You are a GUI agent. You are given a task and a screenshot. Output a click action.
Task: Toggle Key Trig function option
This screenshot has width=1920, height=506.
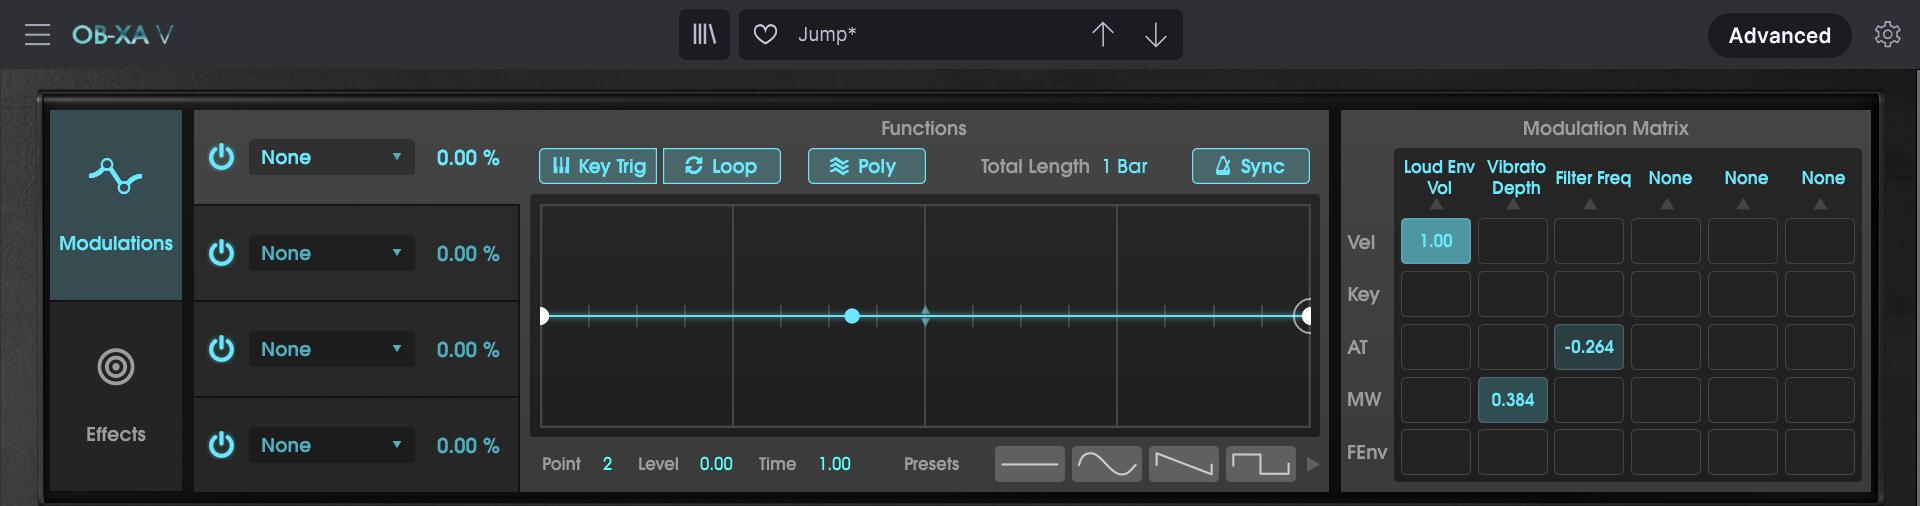[x=598, y=166]
